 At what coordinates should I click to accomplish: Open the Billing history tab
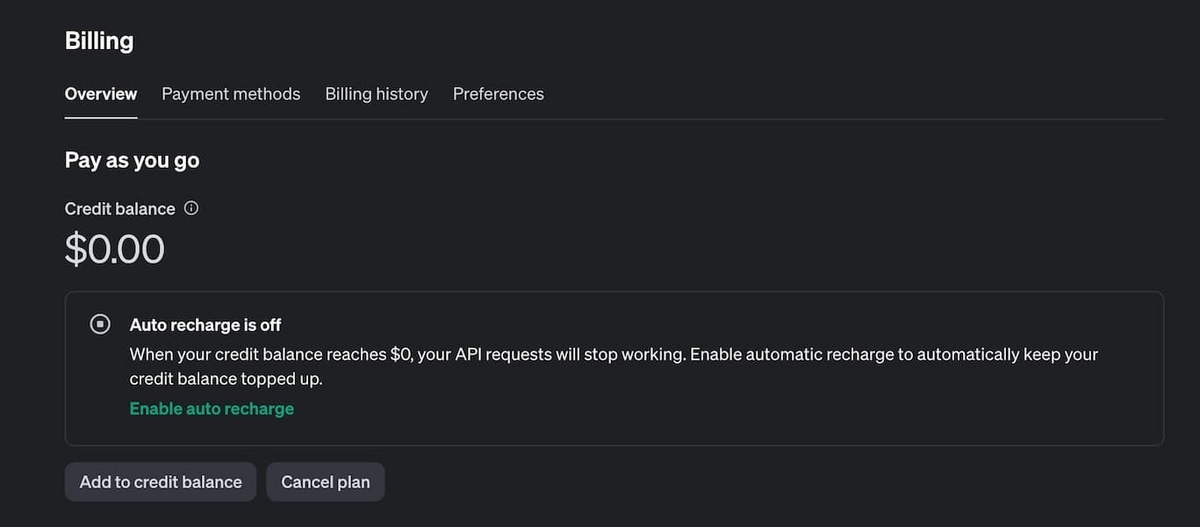point(376,94)
